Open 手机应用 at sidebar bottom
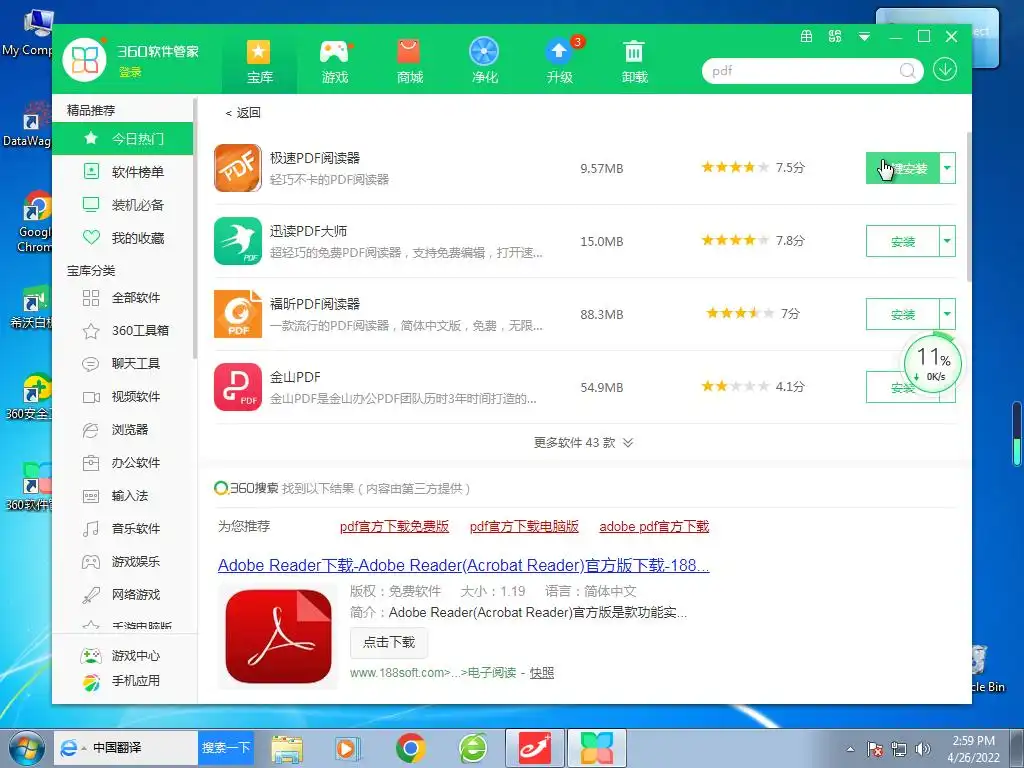1024x768 pixels. tap(123, 681)
